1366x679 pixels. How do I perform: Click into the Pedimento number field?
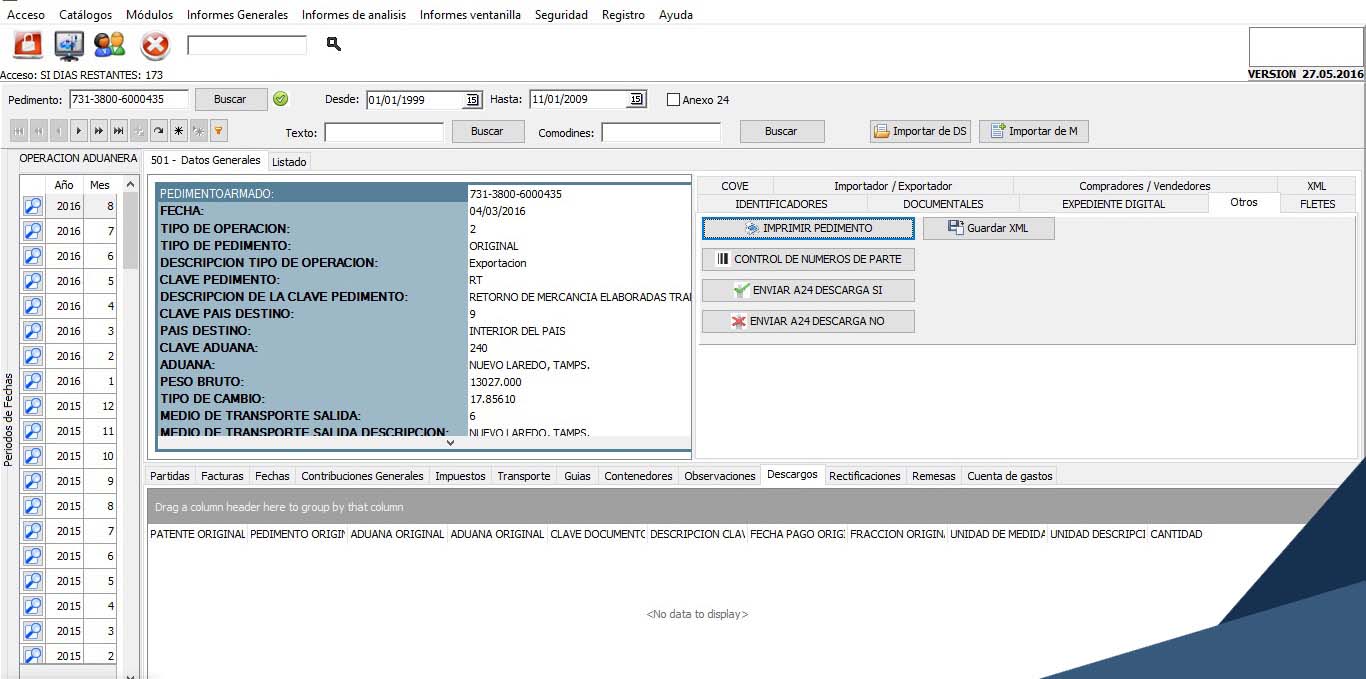[x=128, y=99]
